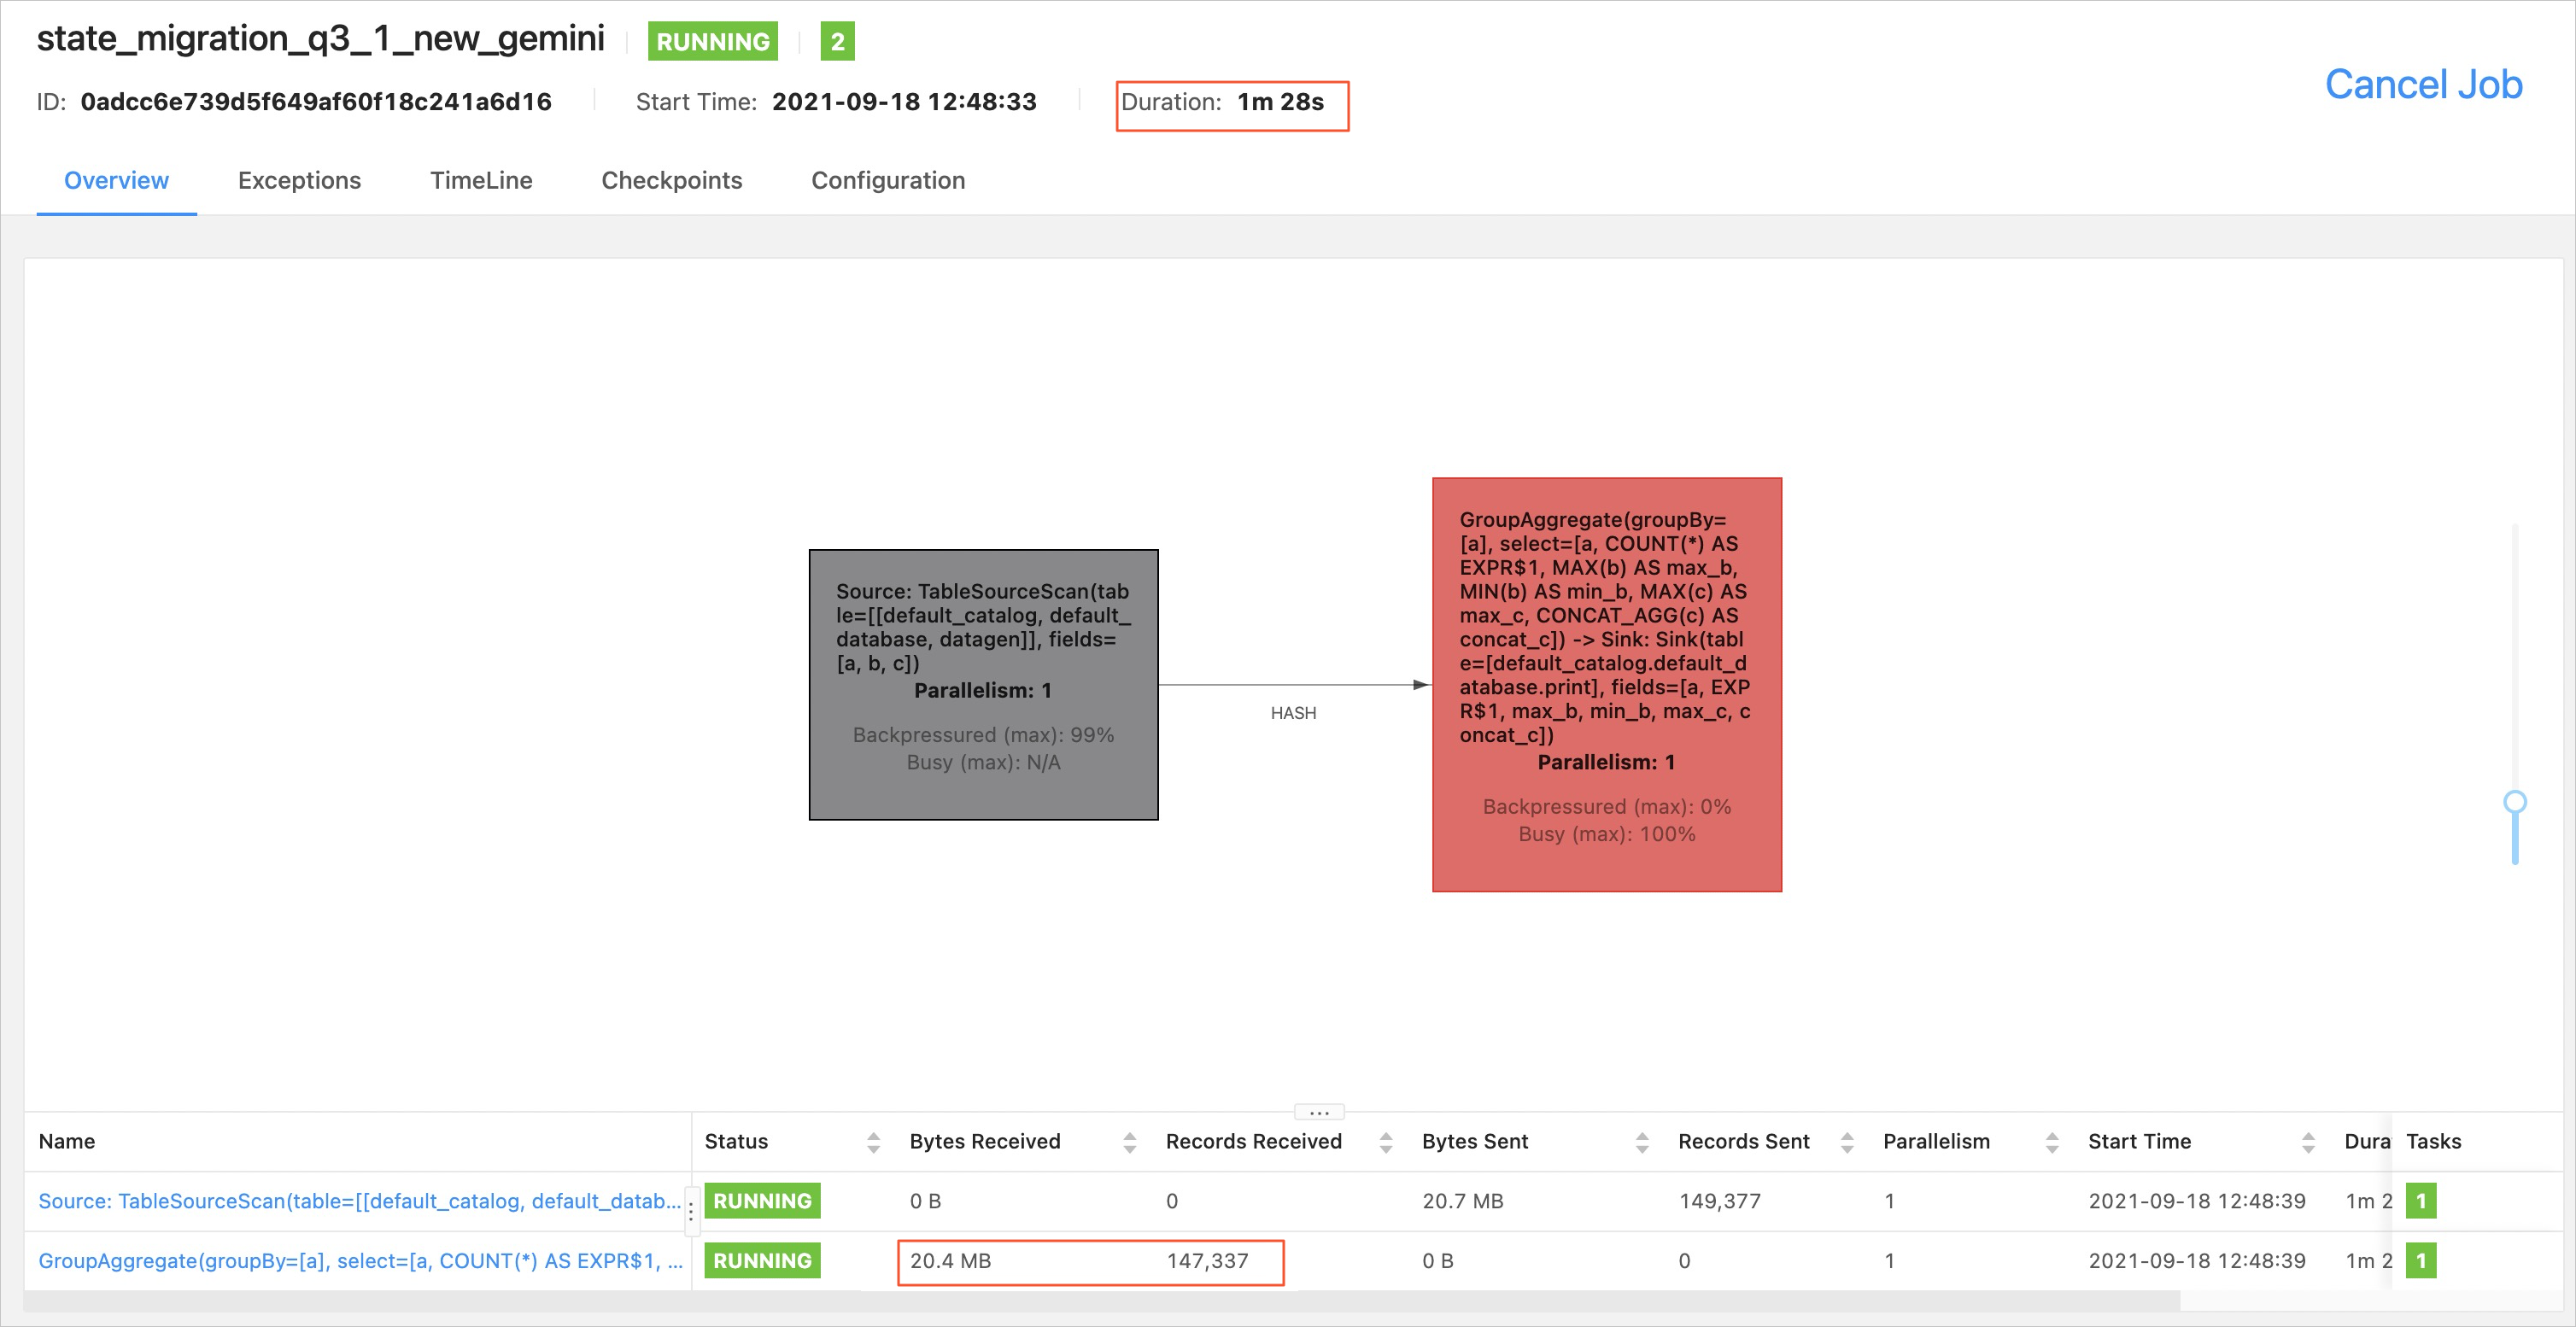Go to the Configuration tab

[887, 180]
